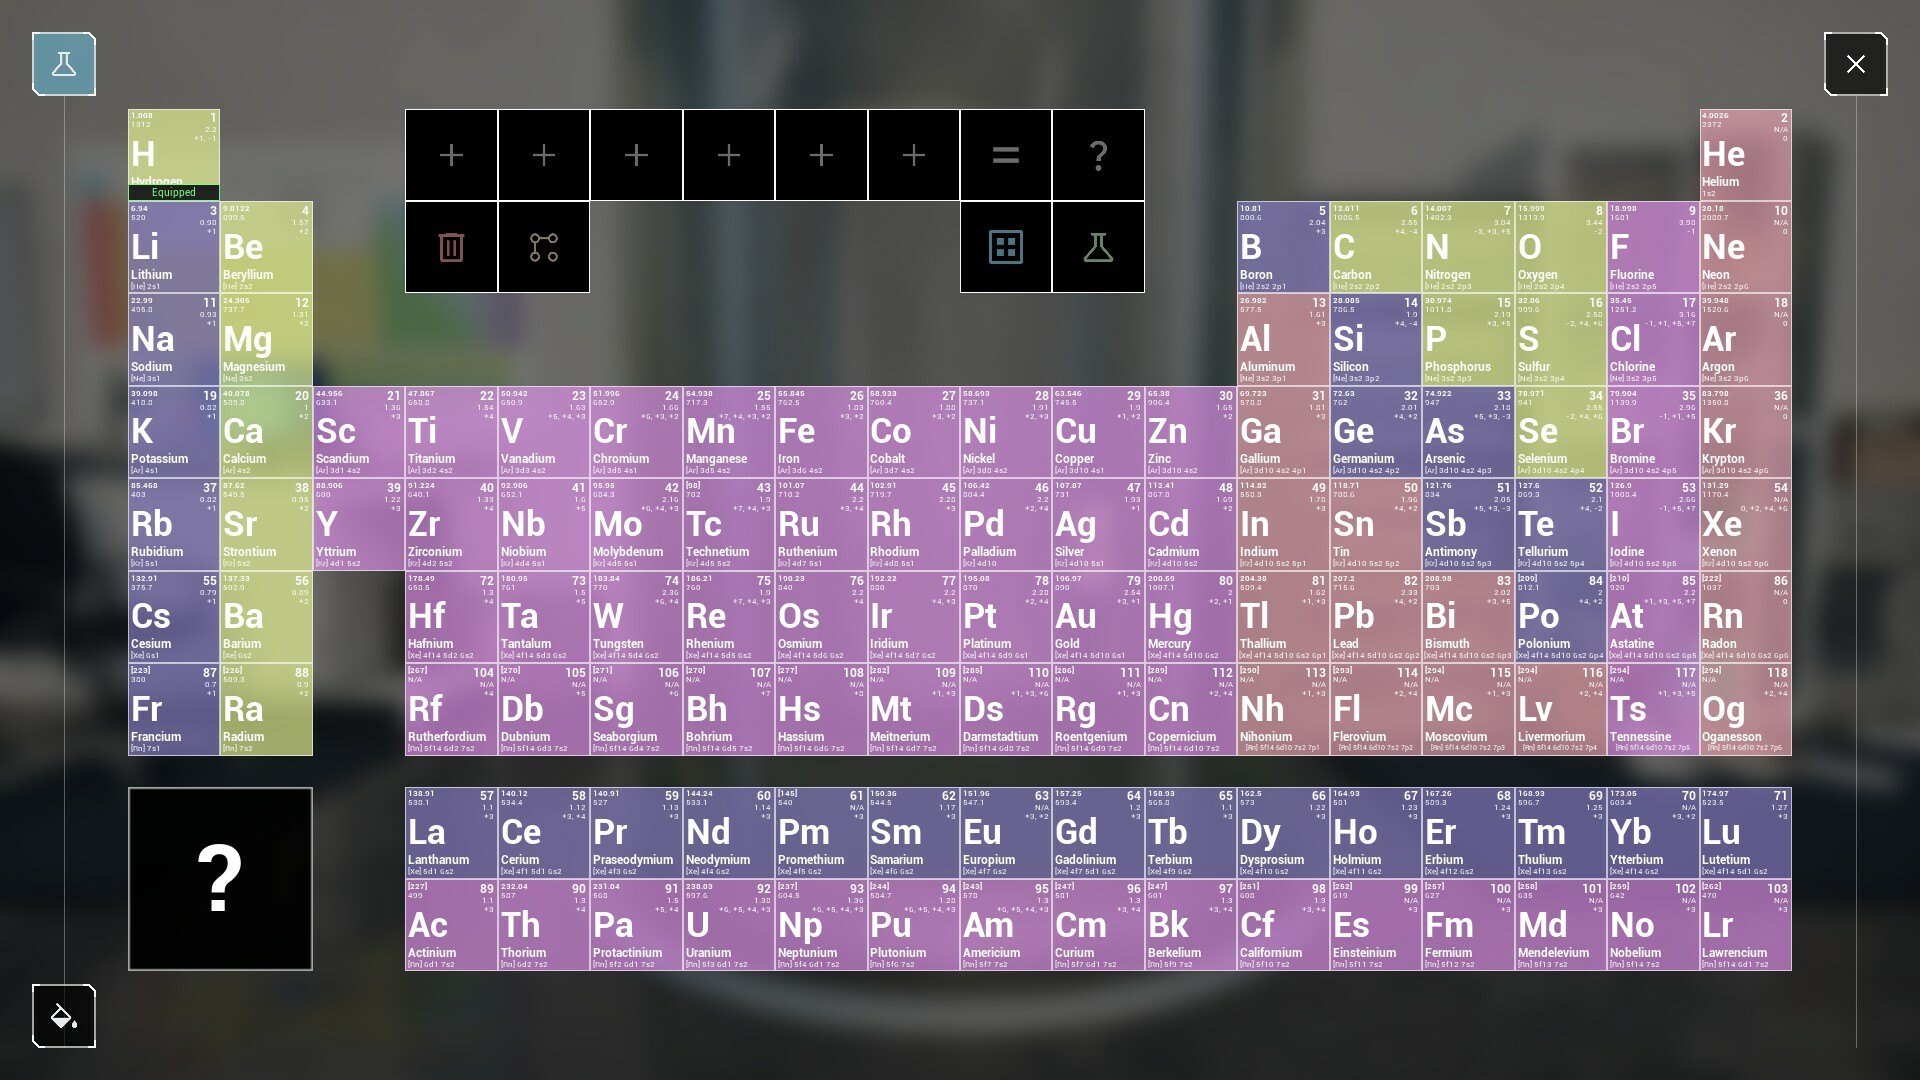Click the flask icon at top left
This screenshot has width=1920, height=1080.
click(64, 64)
